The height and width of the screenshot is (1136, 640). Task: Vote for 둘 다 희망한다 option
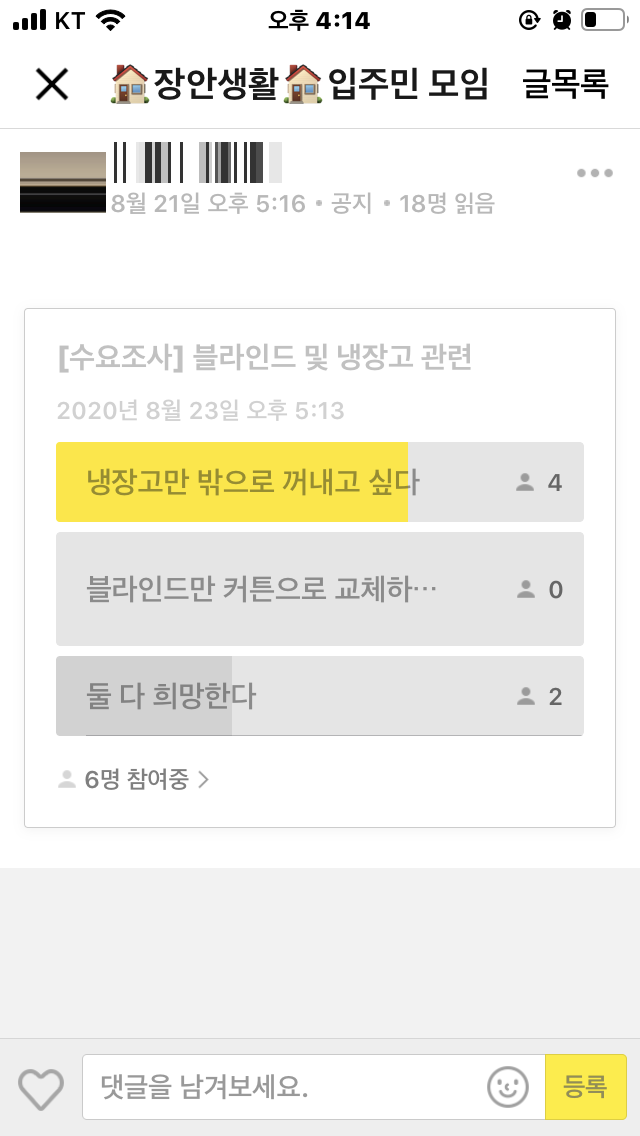[x=320, y=696]
